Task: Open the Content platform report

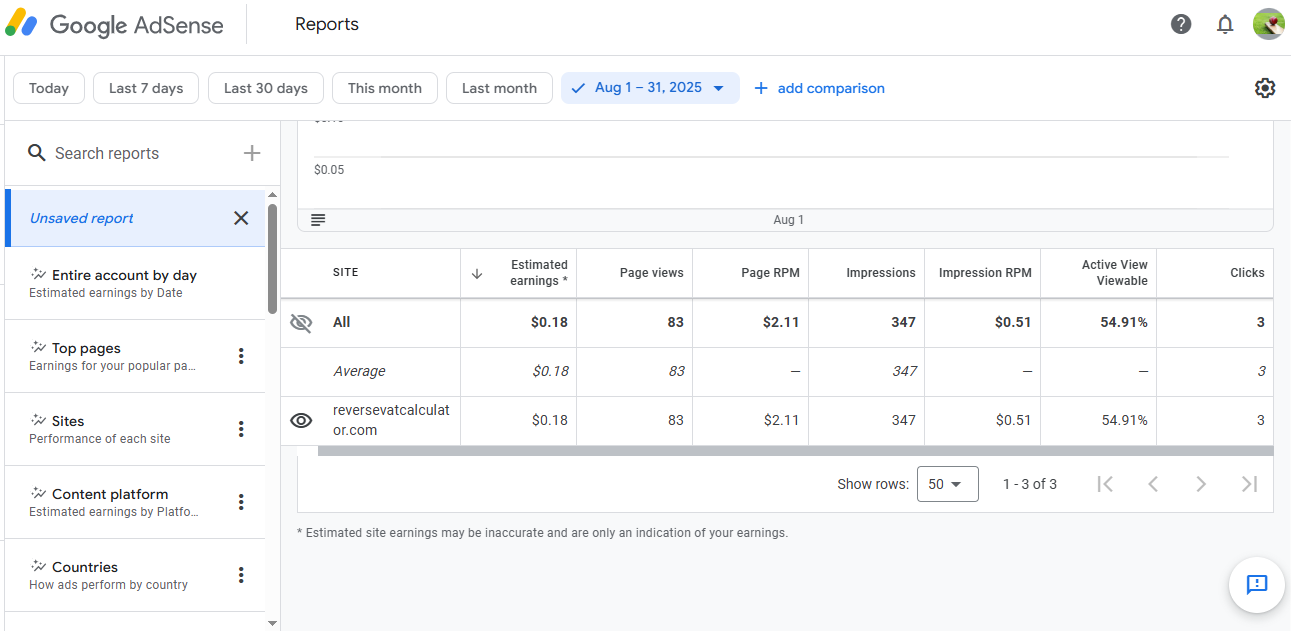Action: click(135, 502)
